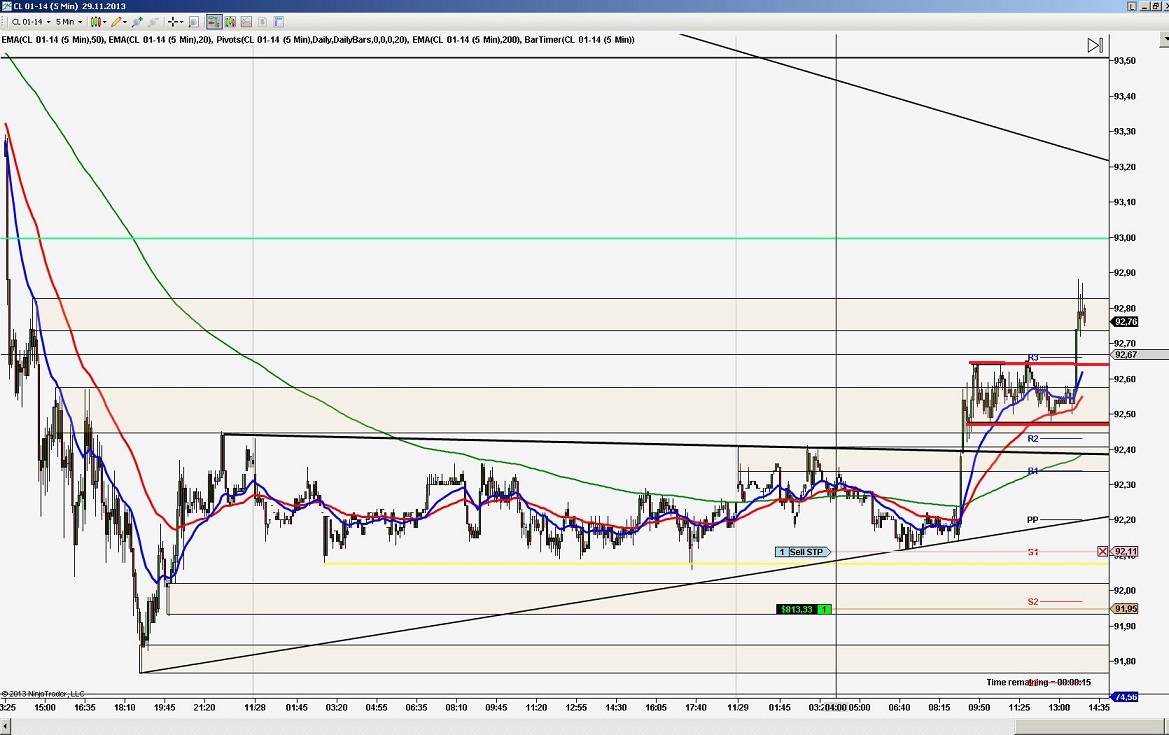Screen dimensions: 1169x735
Task: Toggle the highlighted Chart Trader panel button
Action: tap(215, 21)
